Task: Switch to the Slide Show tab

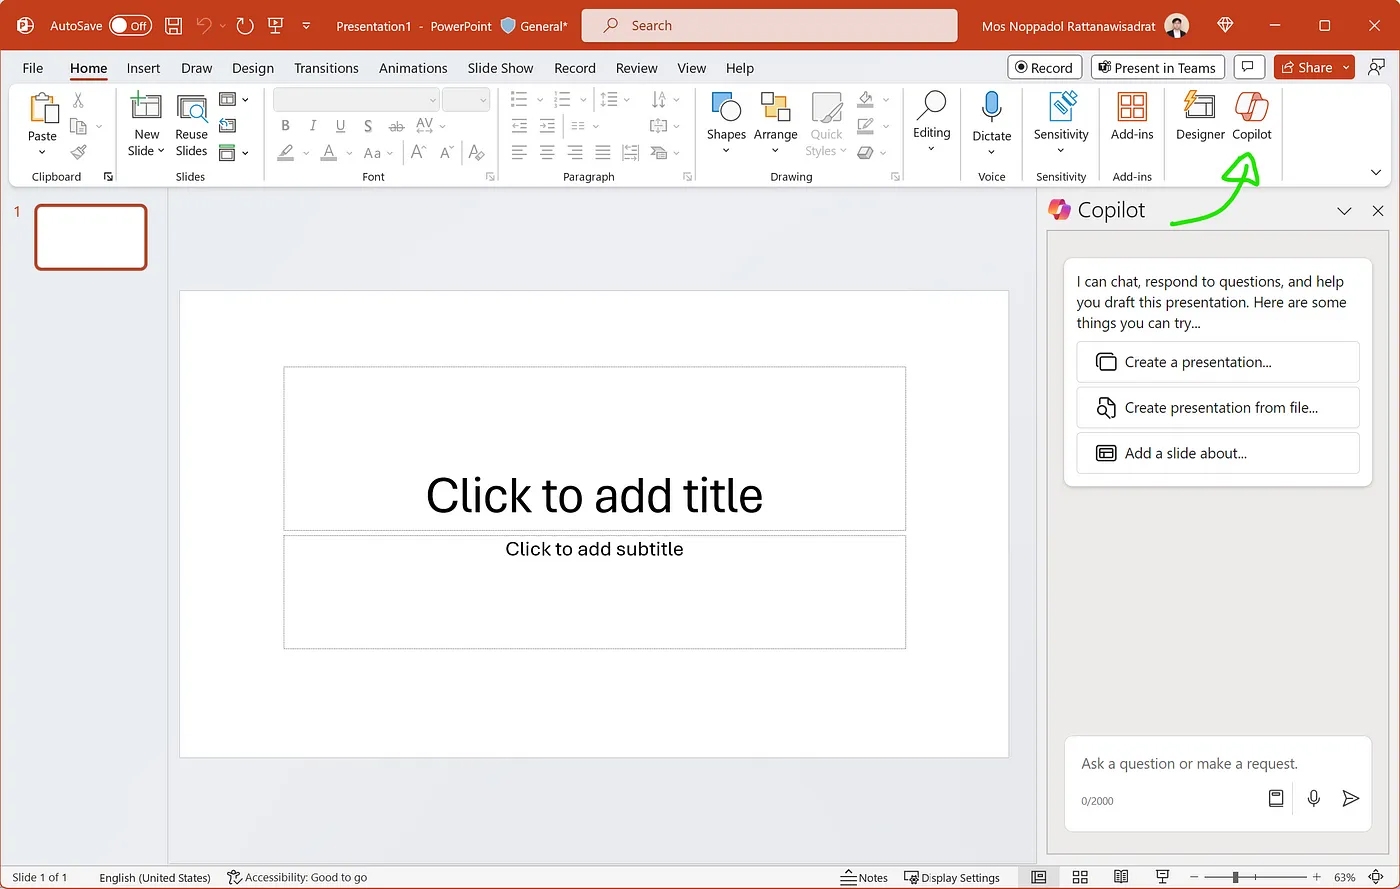Action: pos(500,68)
